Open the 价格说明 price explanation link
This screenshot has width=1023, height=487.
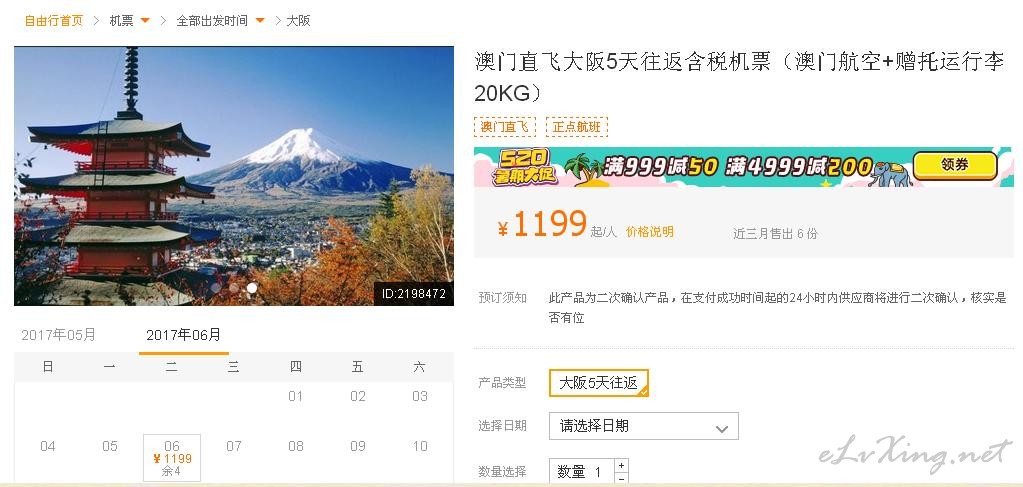coord(650,232)
